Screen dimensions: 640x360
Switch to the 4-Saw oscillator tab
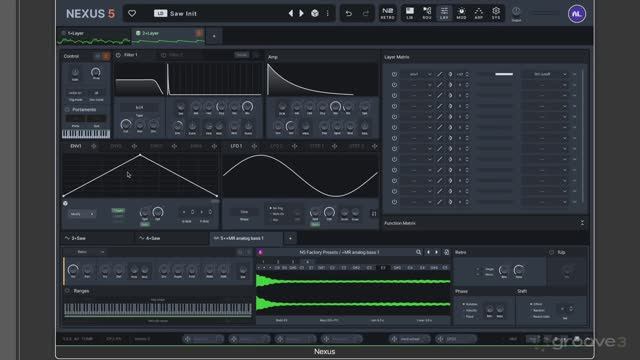pos(171,238)
